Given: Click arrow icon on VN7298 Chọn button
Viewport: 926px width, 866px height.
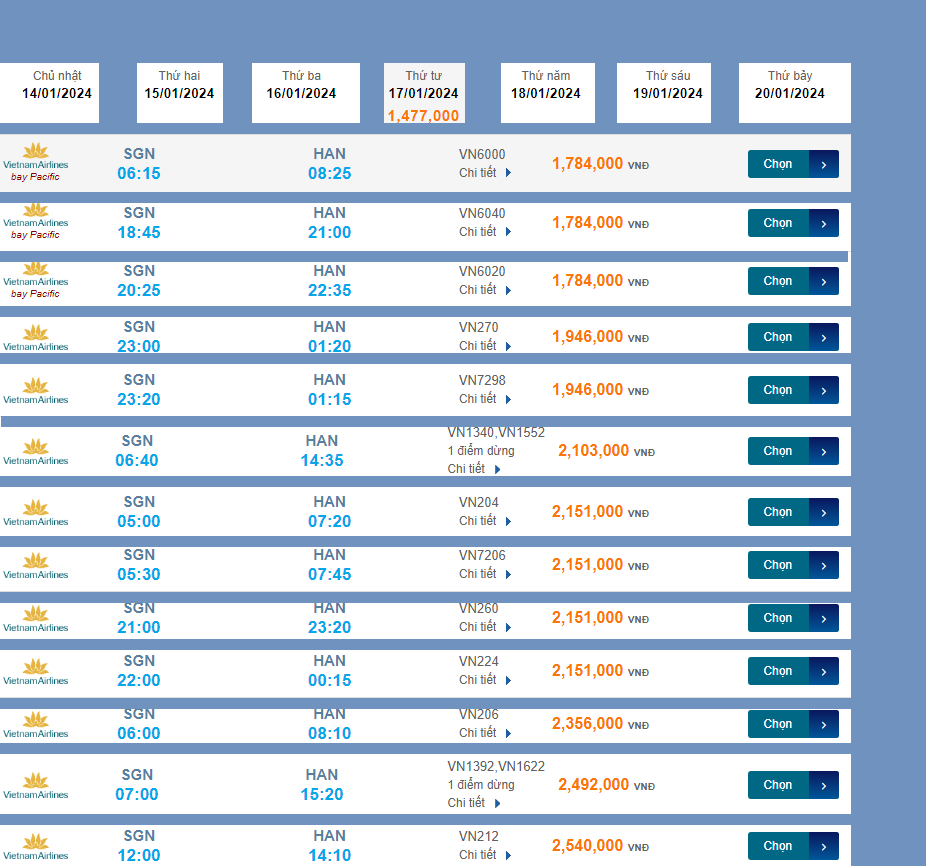Looking at the screenshot, I should [823, 390].
